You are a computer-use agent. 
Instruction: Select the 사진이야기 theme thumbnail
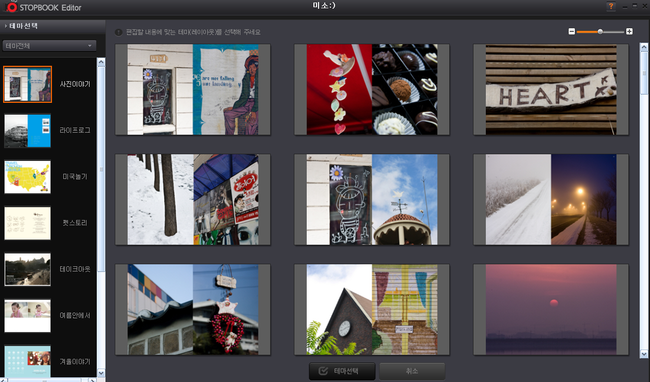27,85
